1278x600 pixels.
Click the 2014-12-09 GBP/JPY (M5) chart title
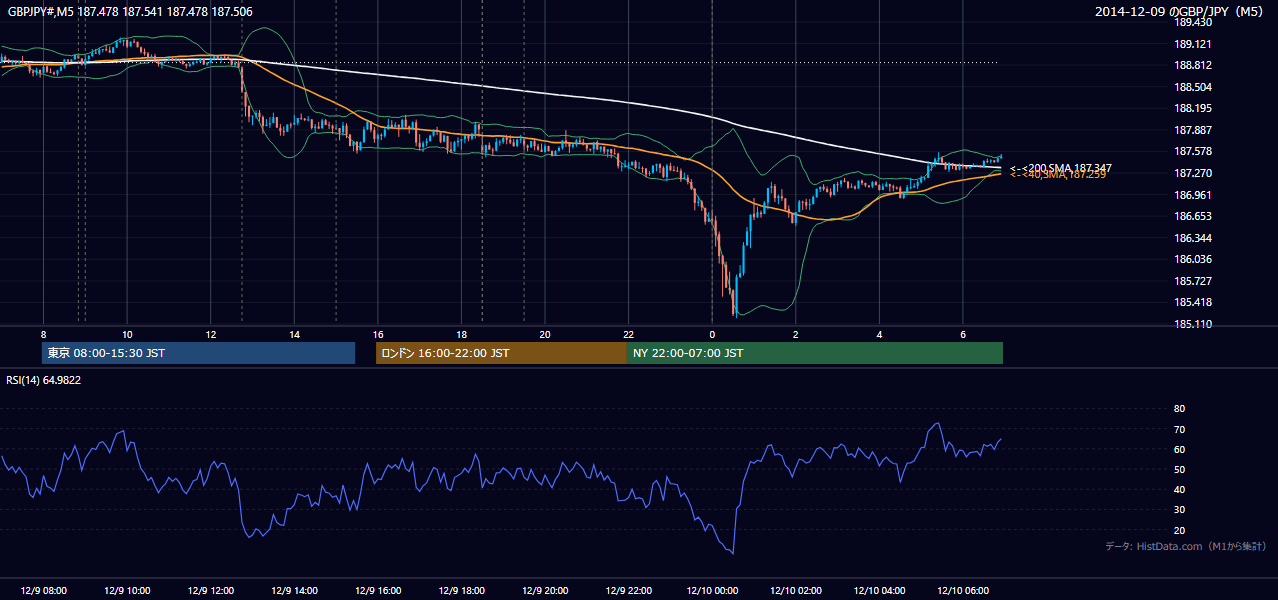click(1180, 12)
